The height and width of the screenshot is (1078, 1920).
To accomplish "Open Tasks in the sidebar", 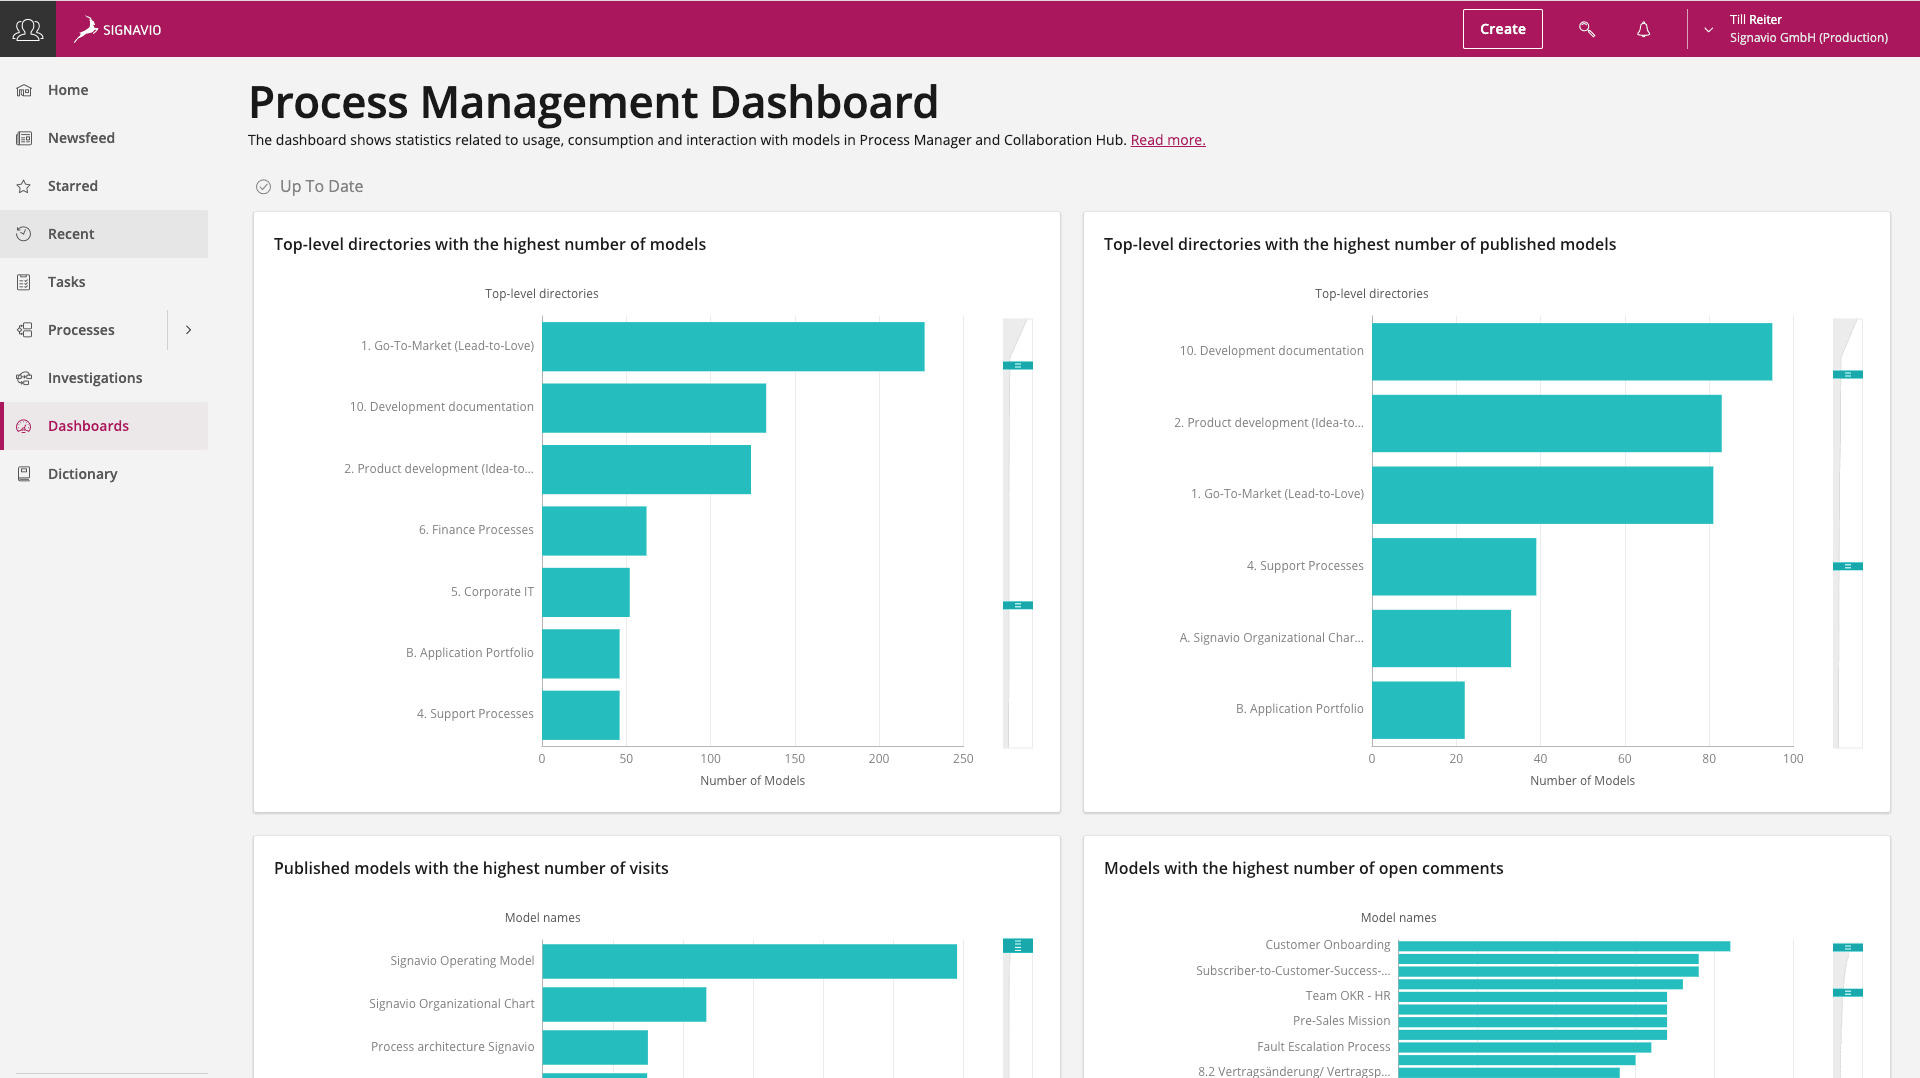I will tap(104, 282).
